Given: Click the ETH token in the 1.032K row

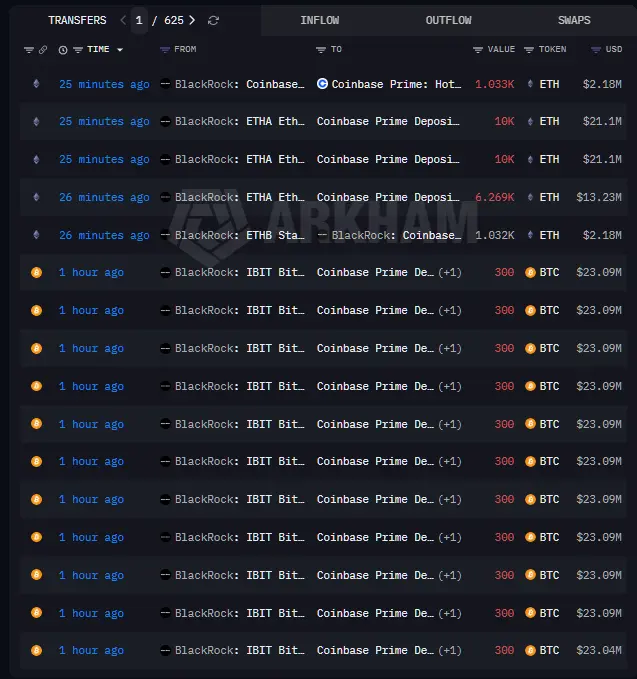Looking at the screenshot, I should [x=543, y=235].
